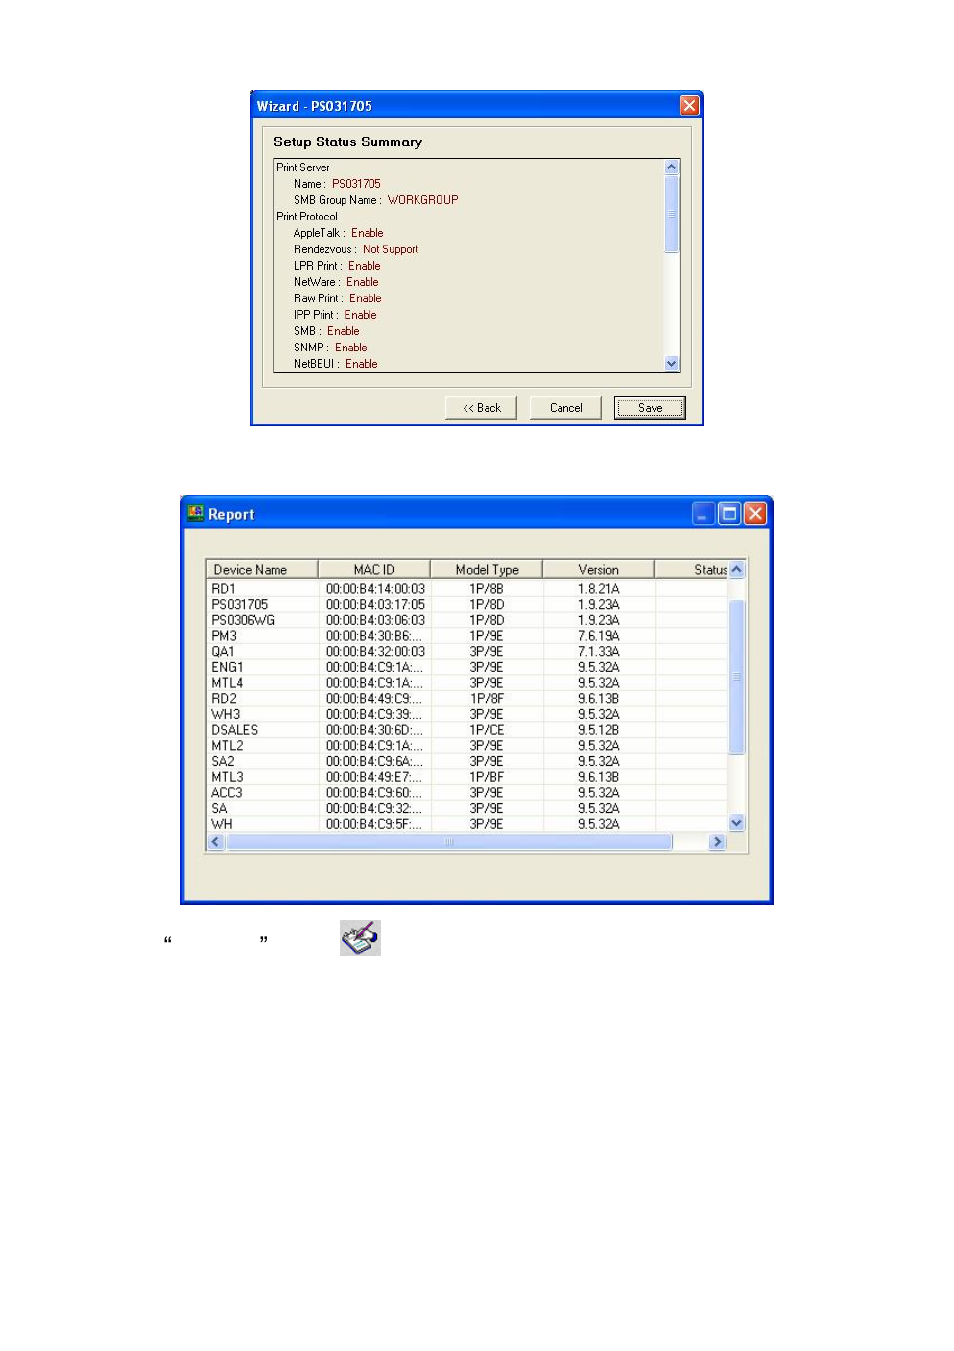
Task: Close the Report window
Action: [x=755, y=514]
